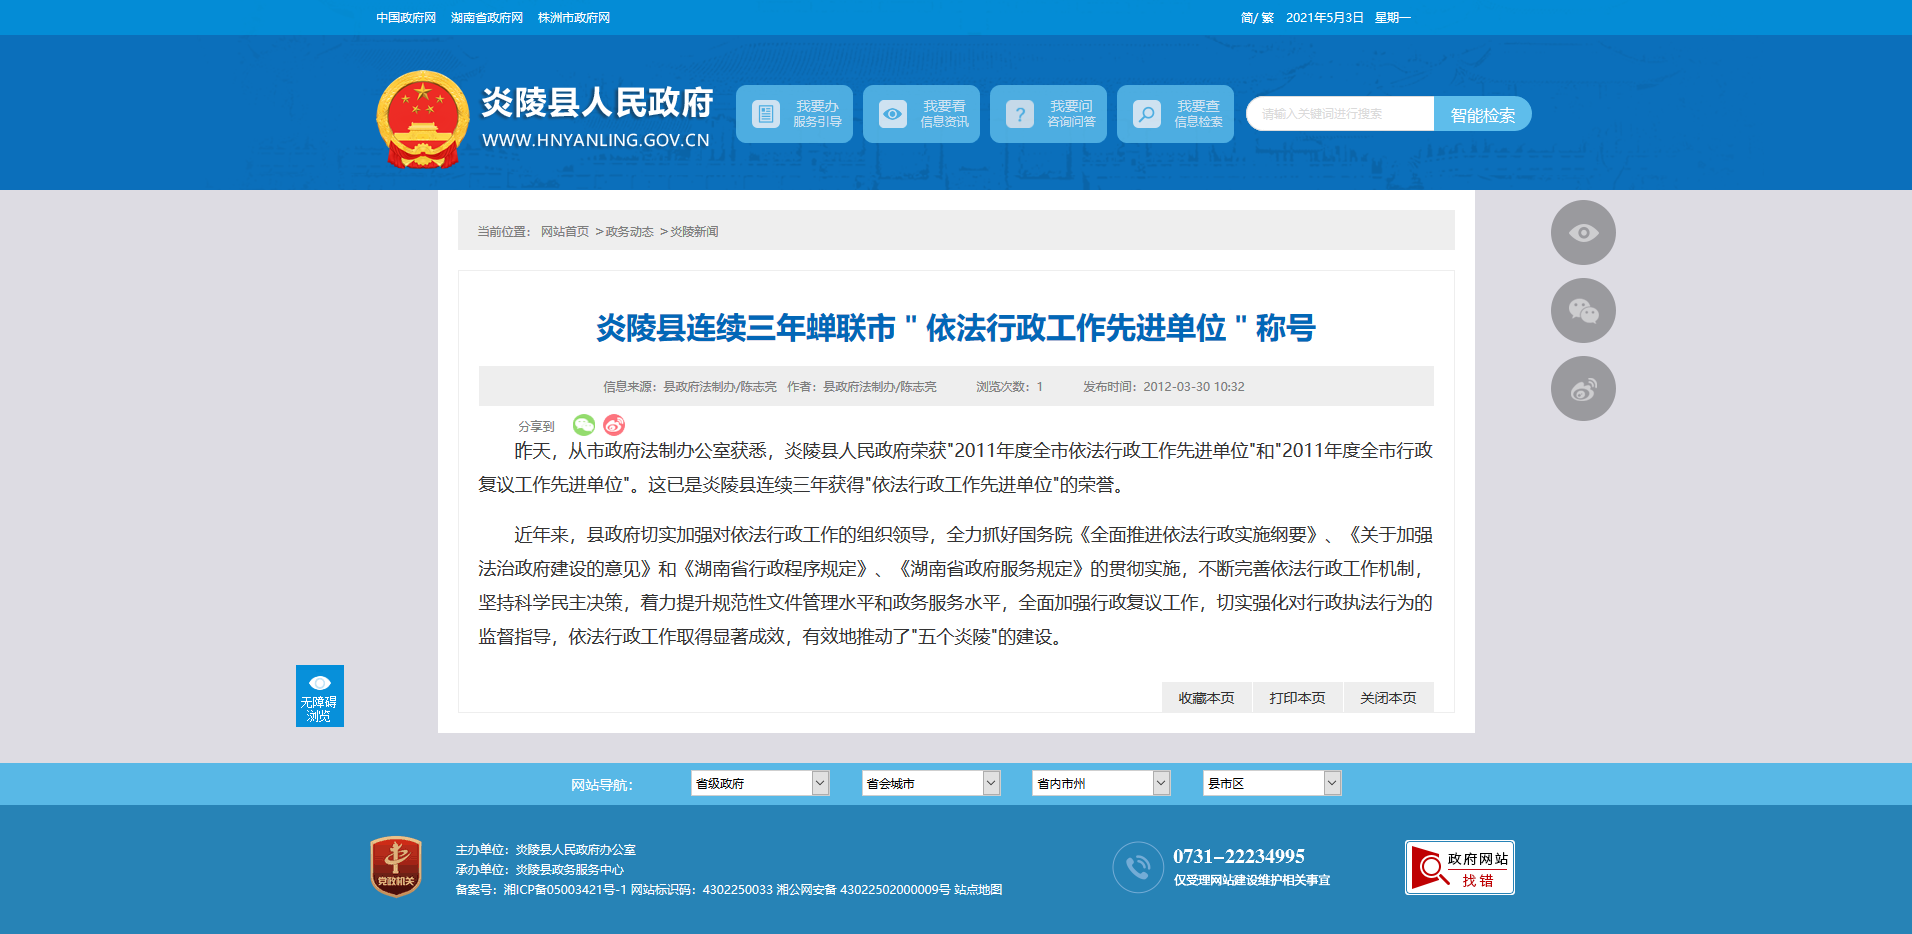
Task: Open the 我要查 信息检索 section
Action: 1175,114
